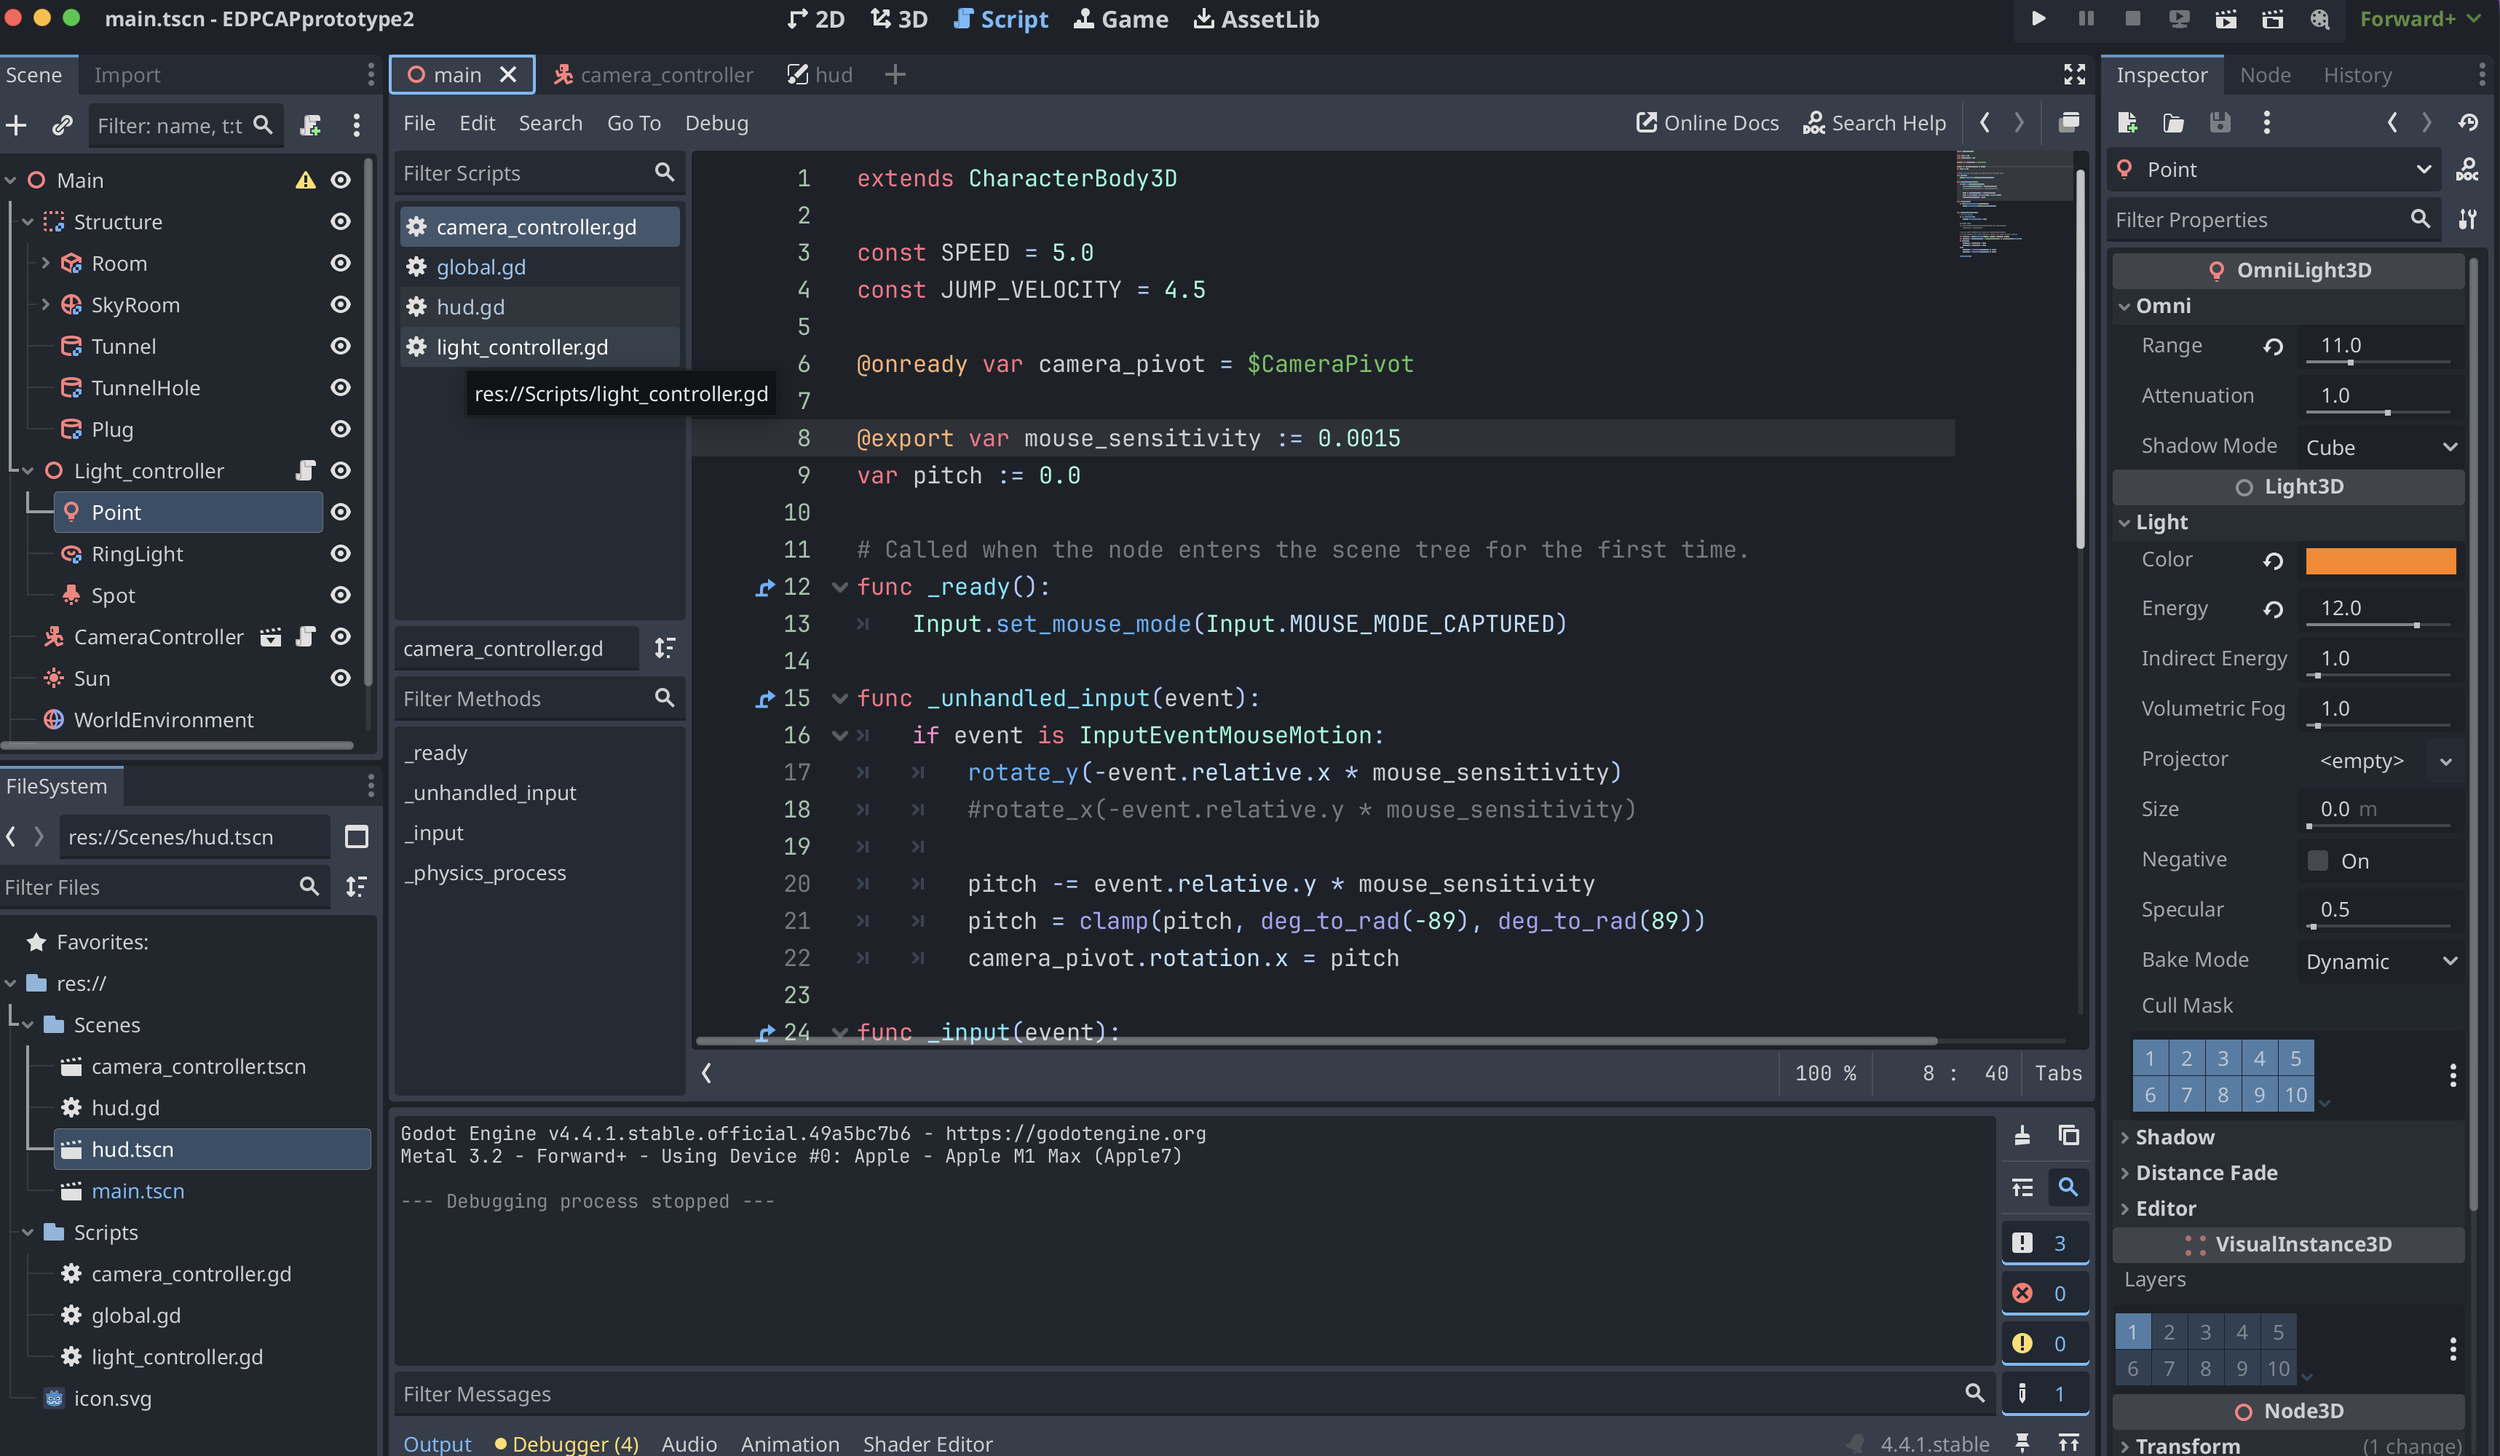Expand the Room node in scene tree
The image size is (2500, 1456).
click(x=45, y=263)
